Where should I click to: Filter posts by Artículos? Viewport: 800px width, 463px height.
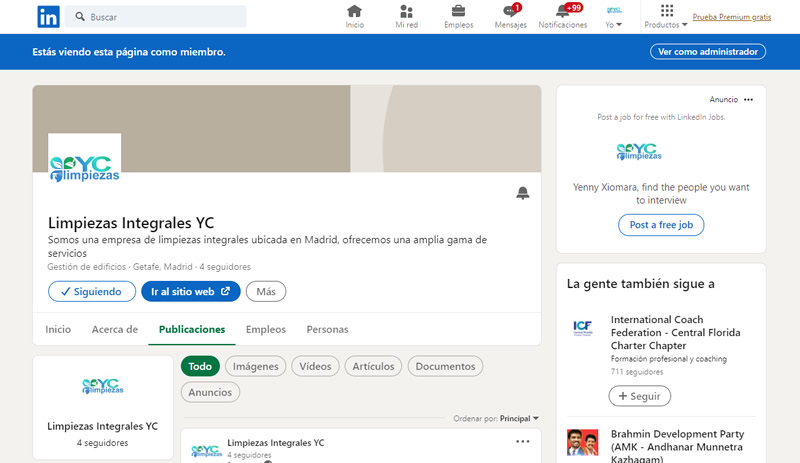373,366
